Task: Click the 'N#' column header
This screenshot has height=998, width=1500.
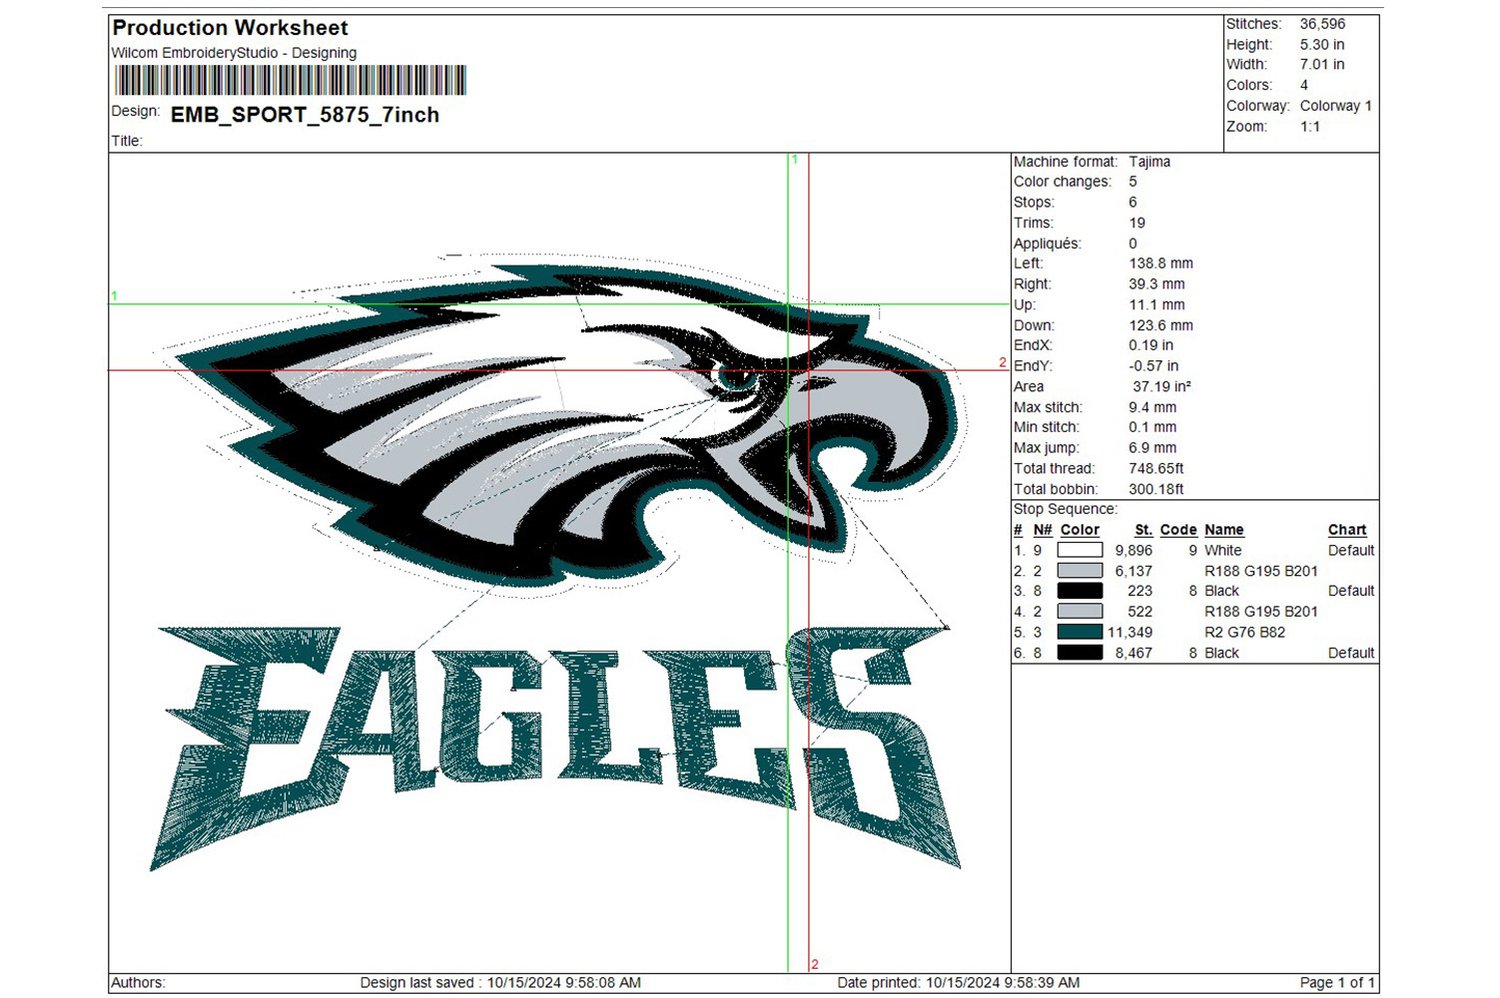Action: click(x=1042, y=530)
